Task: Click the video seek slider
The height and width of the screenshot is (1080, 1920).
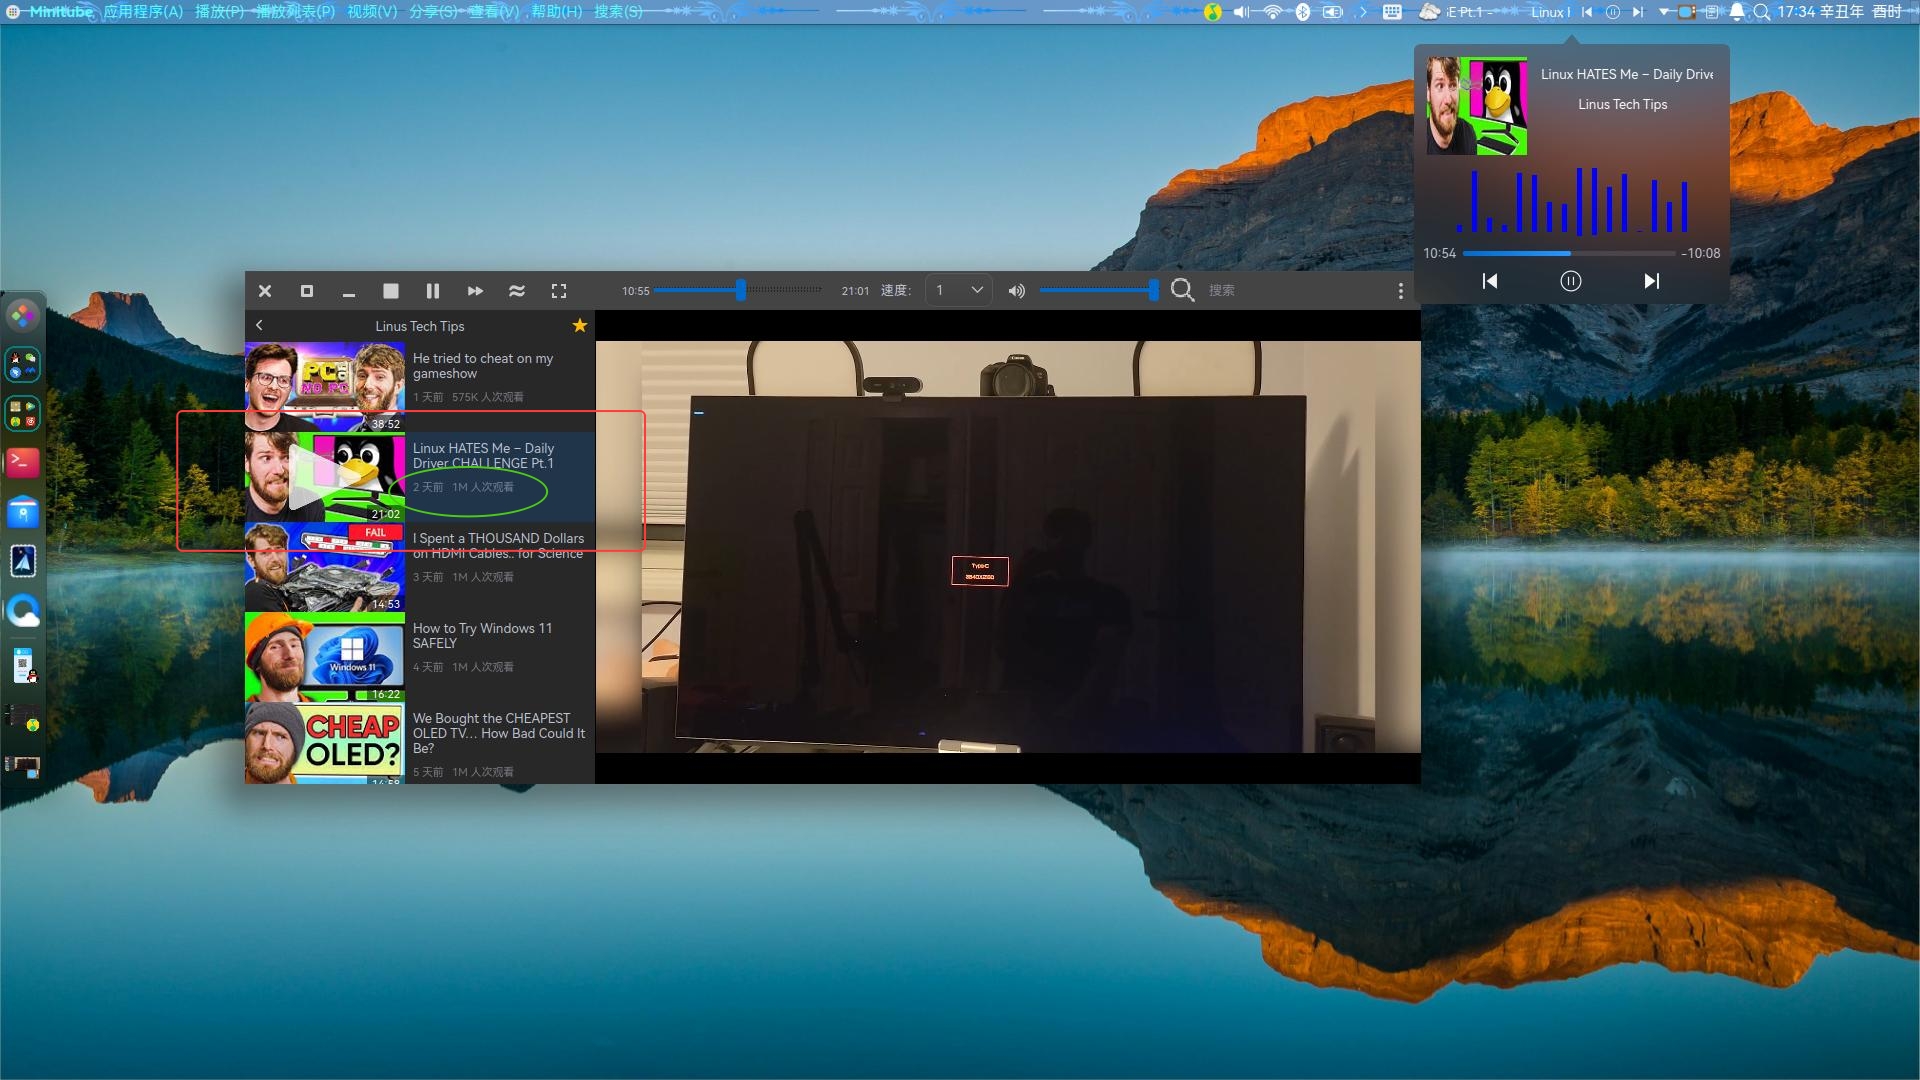Action: (740, 290)
